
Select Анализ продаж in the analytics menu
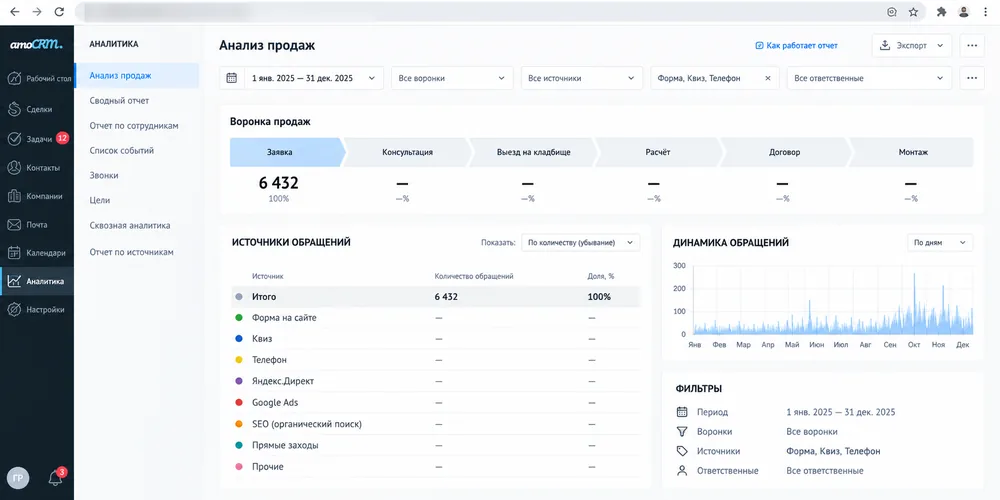click(137, 76)
